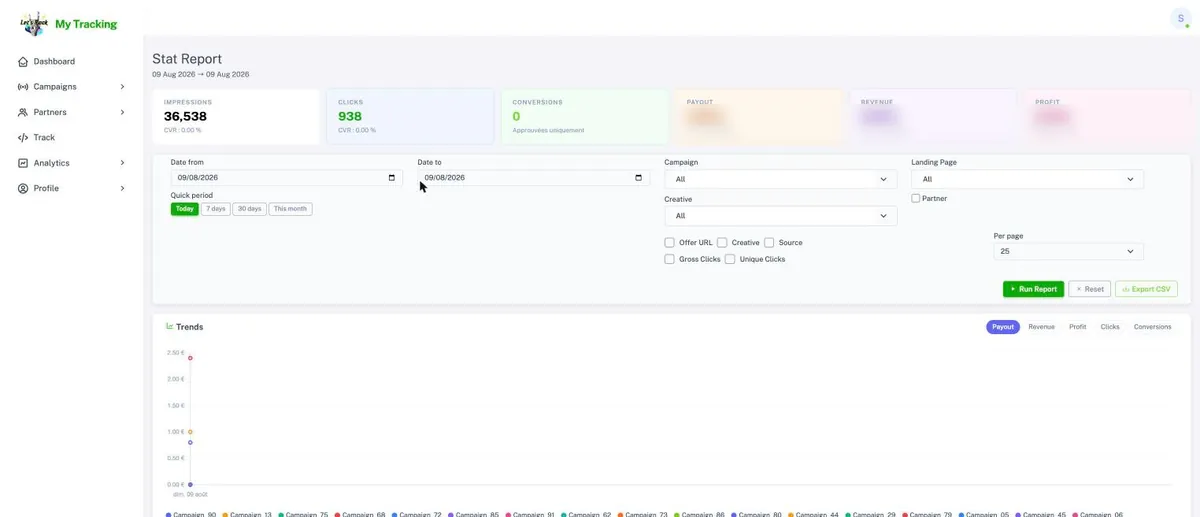1200x517 pixels.
Task: Enable the Source checkbox
Action: pos(769,243)
